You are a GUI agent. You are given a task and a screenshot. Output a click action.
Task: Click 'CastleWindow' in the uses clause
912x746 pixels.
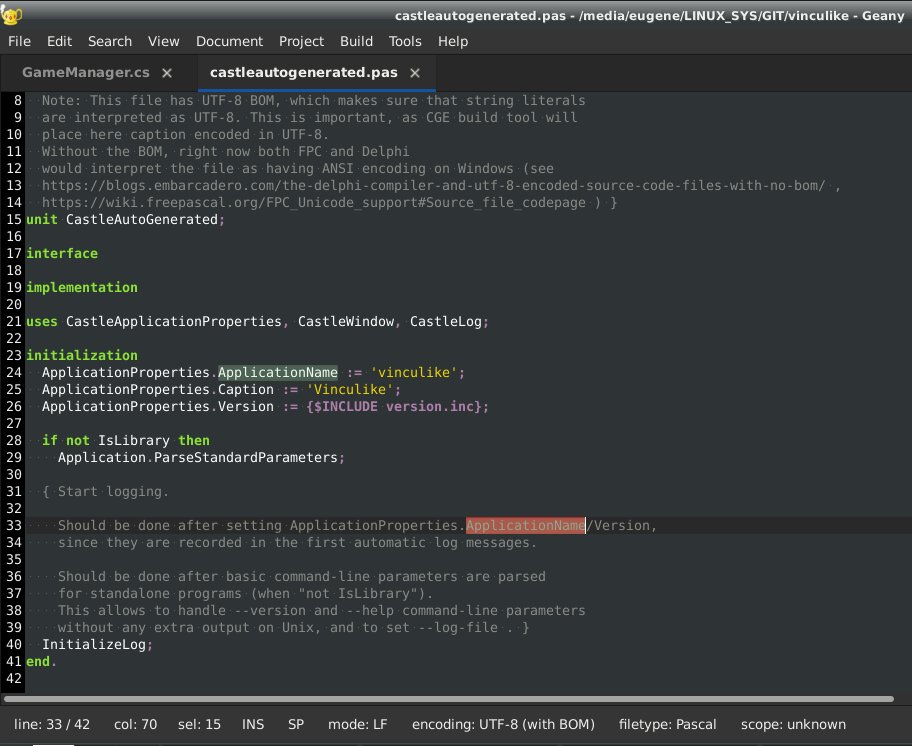[x=346, y=322]
